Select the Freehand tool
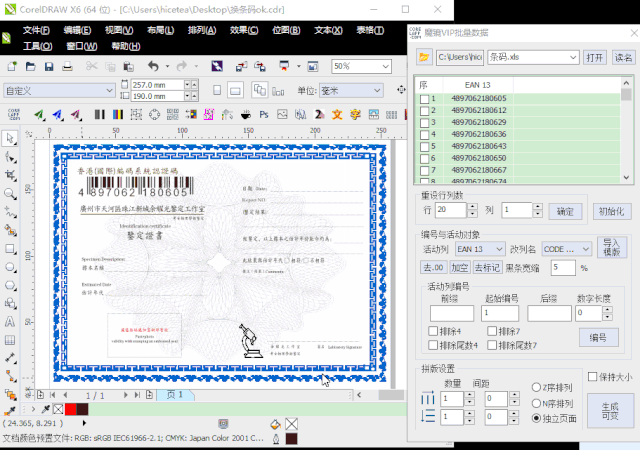The height and width of the screenshot is (450, 640). [x=10, y=212]
